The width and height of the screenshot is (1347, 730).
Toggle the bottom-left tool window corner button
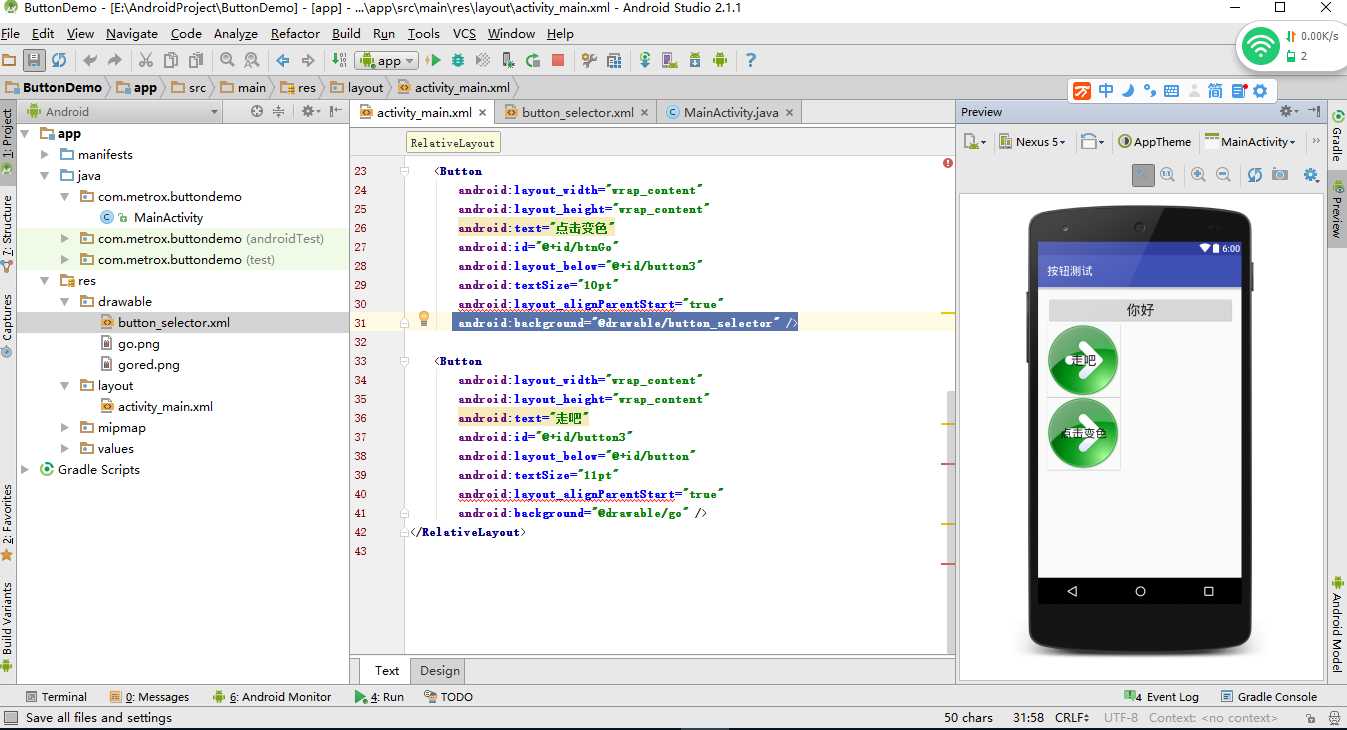(x=10, y=718)
